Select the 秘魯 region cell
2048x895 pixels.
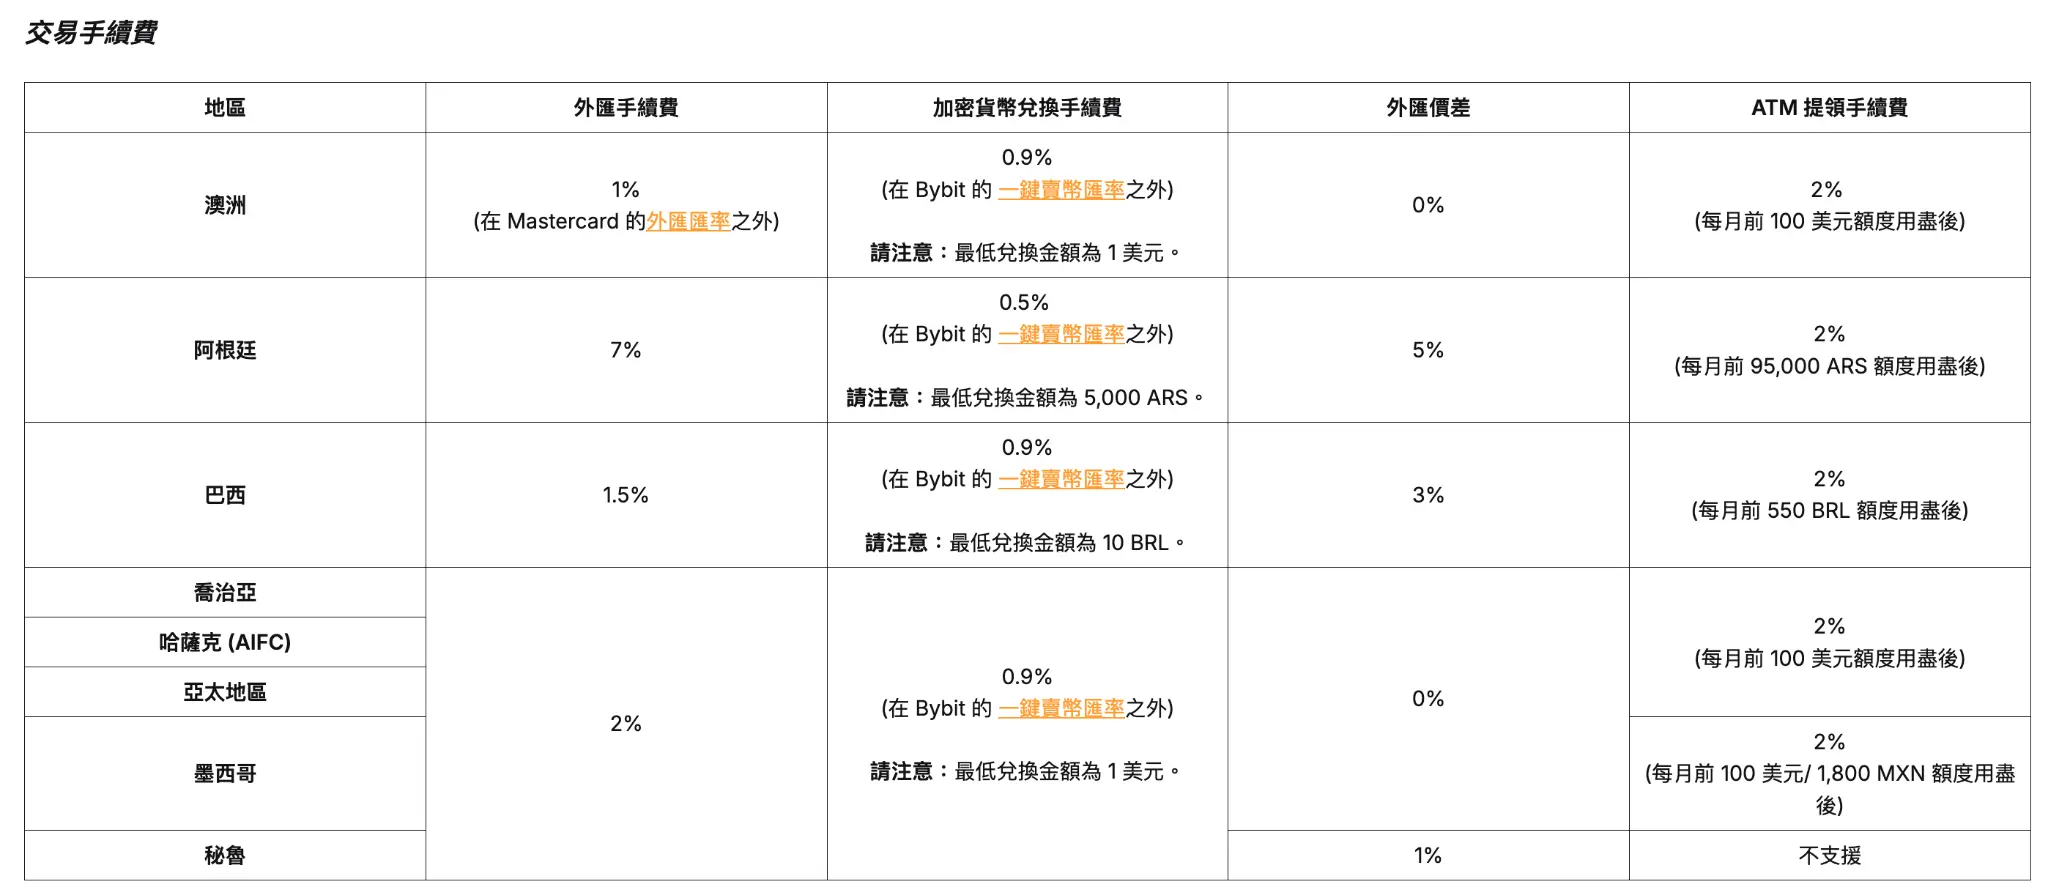coord(225,855)
